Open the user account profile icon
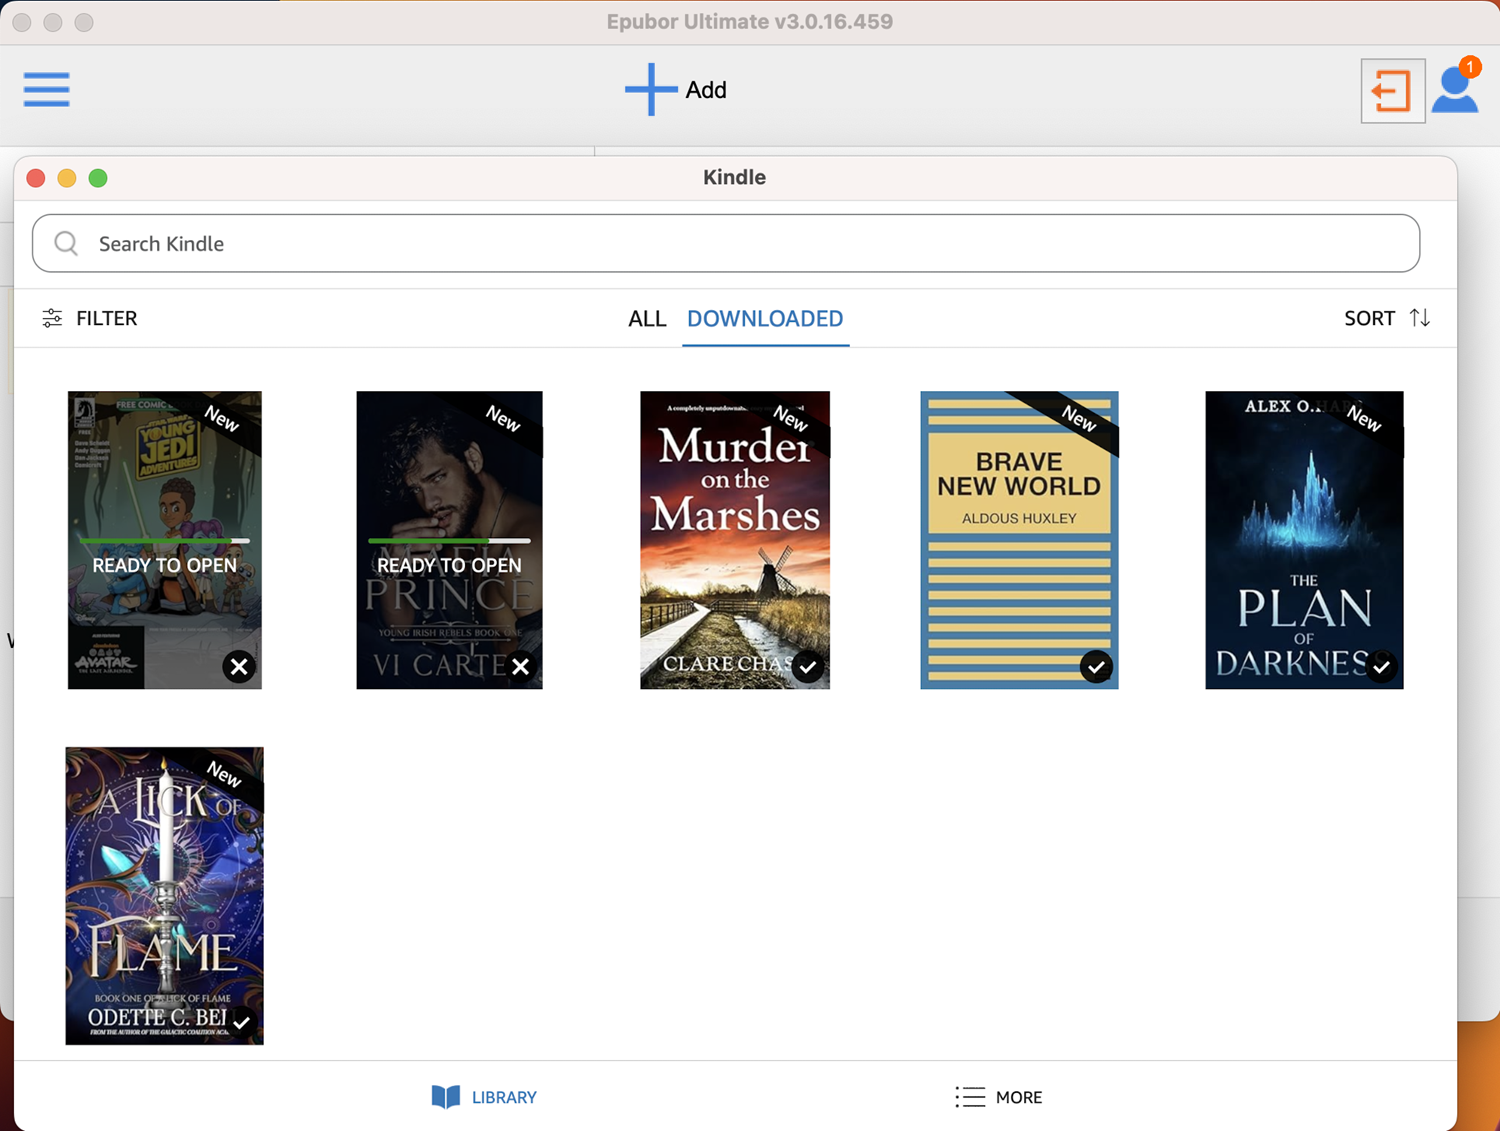Screen dimensions: 1500x1131 pos(1454,90)
